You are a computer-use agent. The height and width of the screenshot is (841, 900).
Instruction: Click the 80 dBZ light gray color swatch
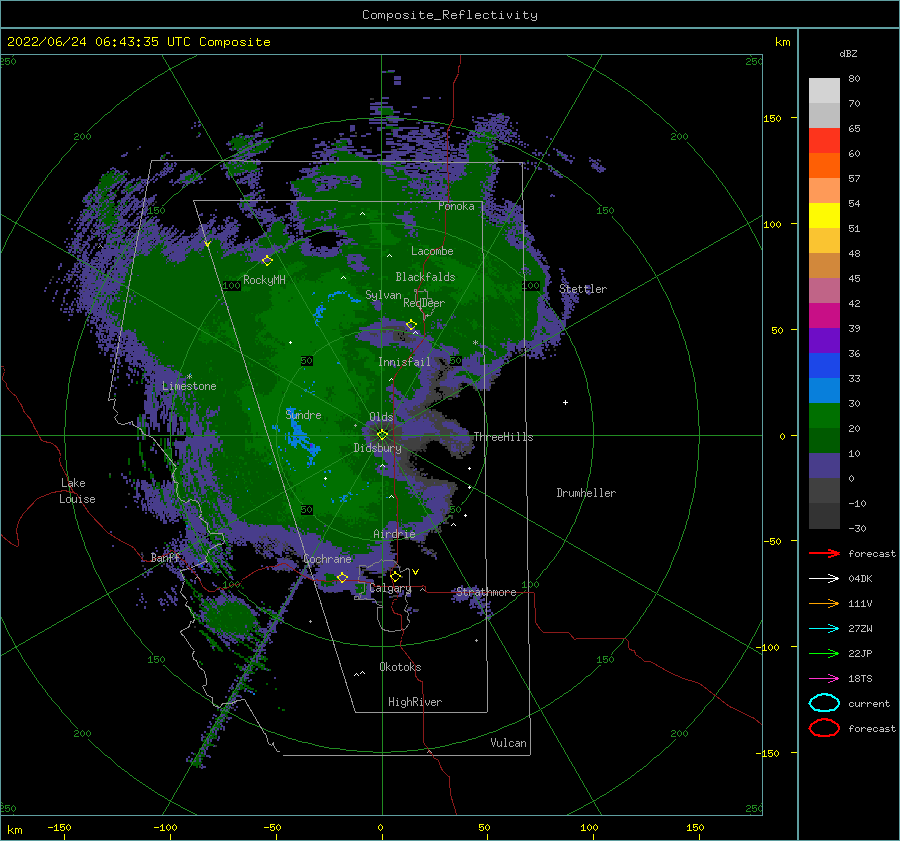[x=824, y=90]
